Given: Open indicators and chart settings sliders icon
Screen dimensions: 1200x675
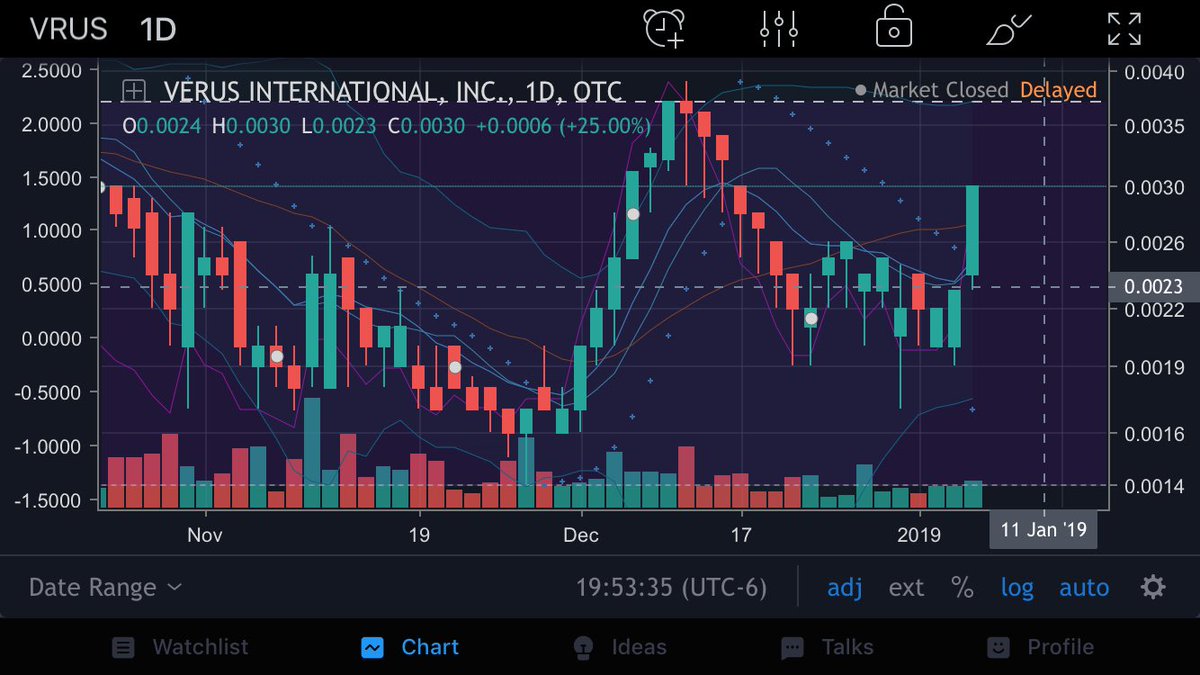Looking at the screenshot, I should 778,28.
